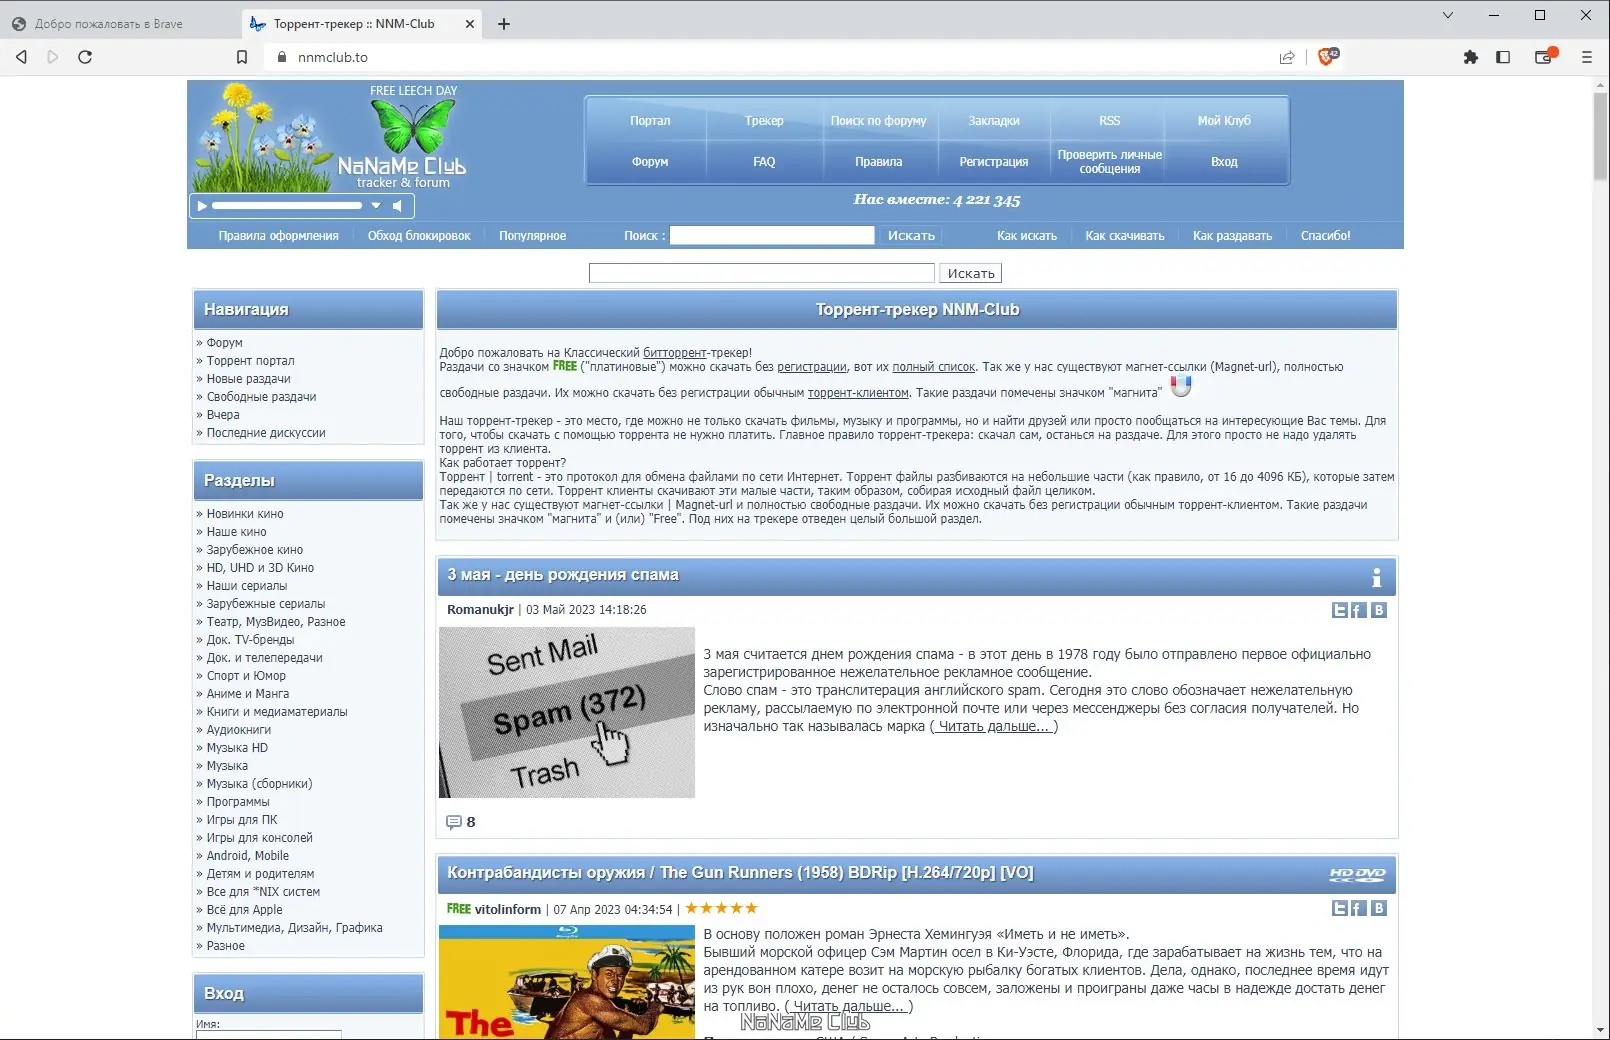Viewport: 1610px width, 1040px height.
Task: Click the полный список link
Action: pos(933,367)
